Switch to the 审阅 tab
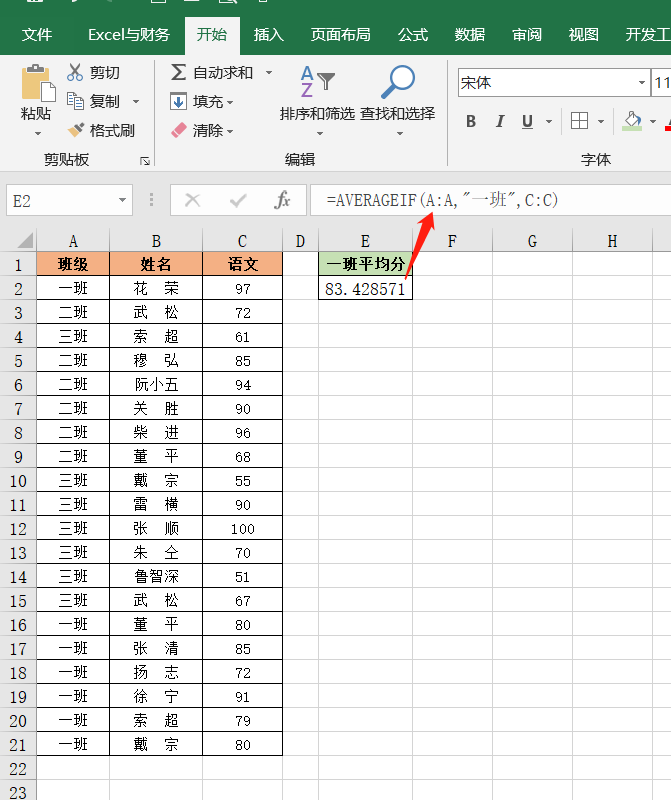Image resolution: width=671 pixels, height=800 pixels. point(527,35)
